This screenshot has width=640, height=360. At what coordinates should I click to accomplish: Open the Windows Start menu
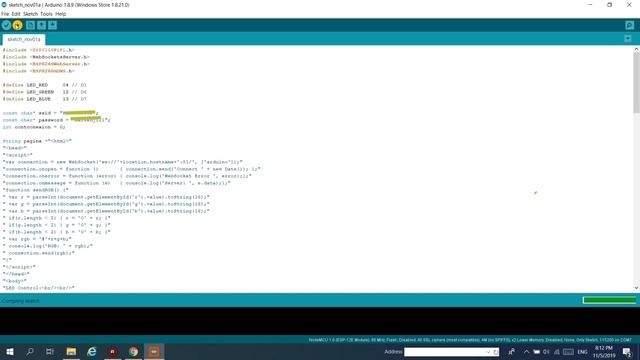point(10,351)
